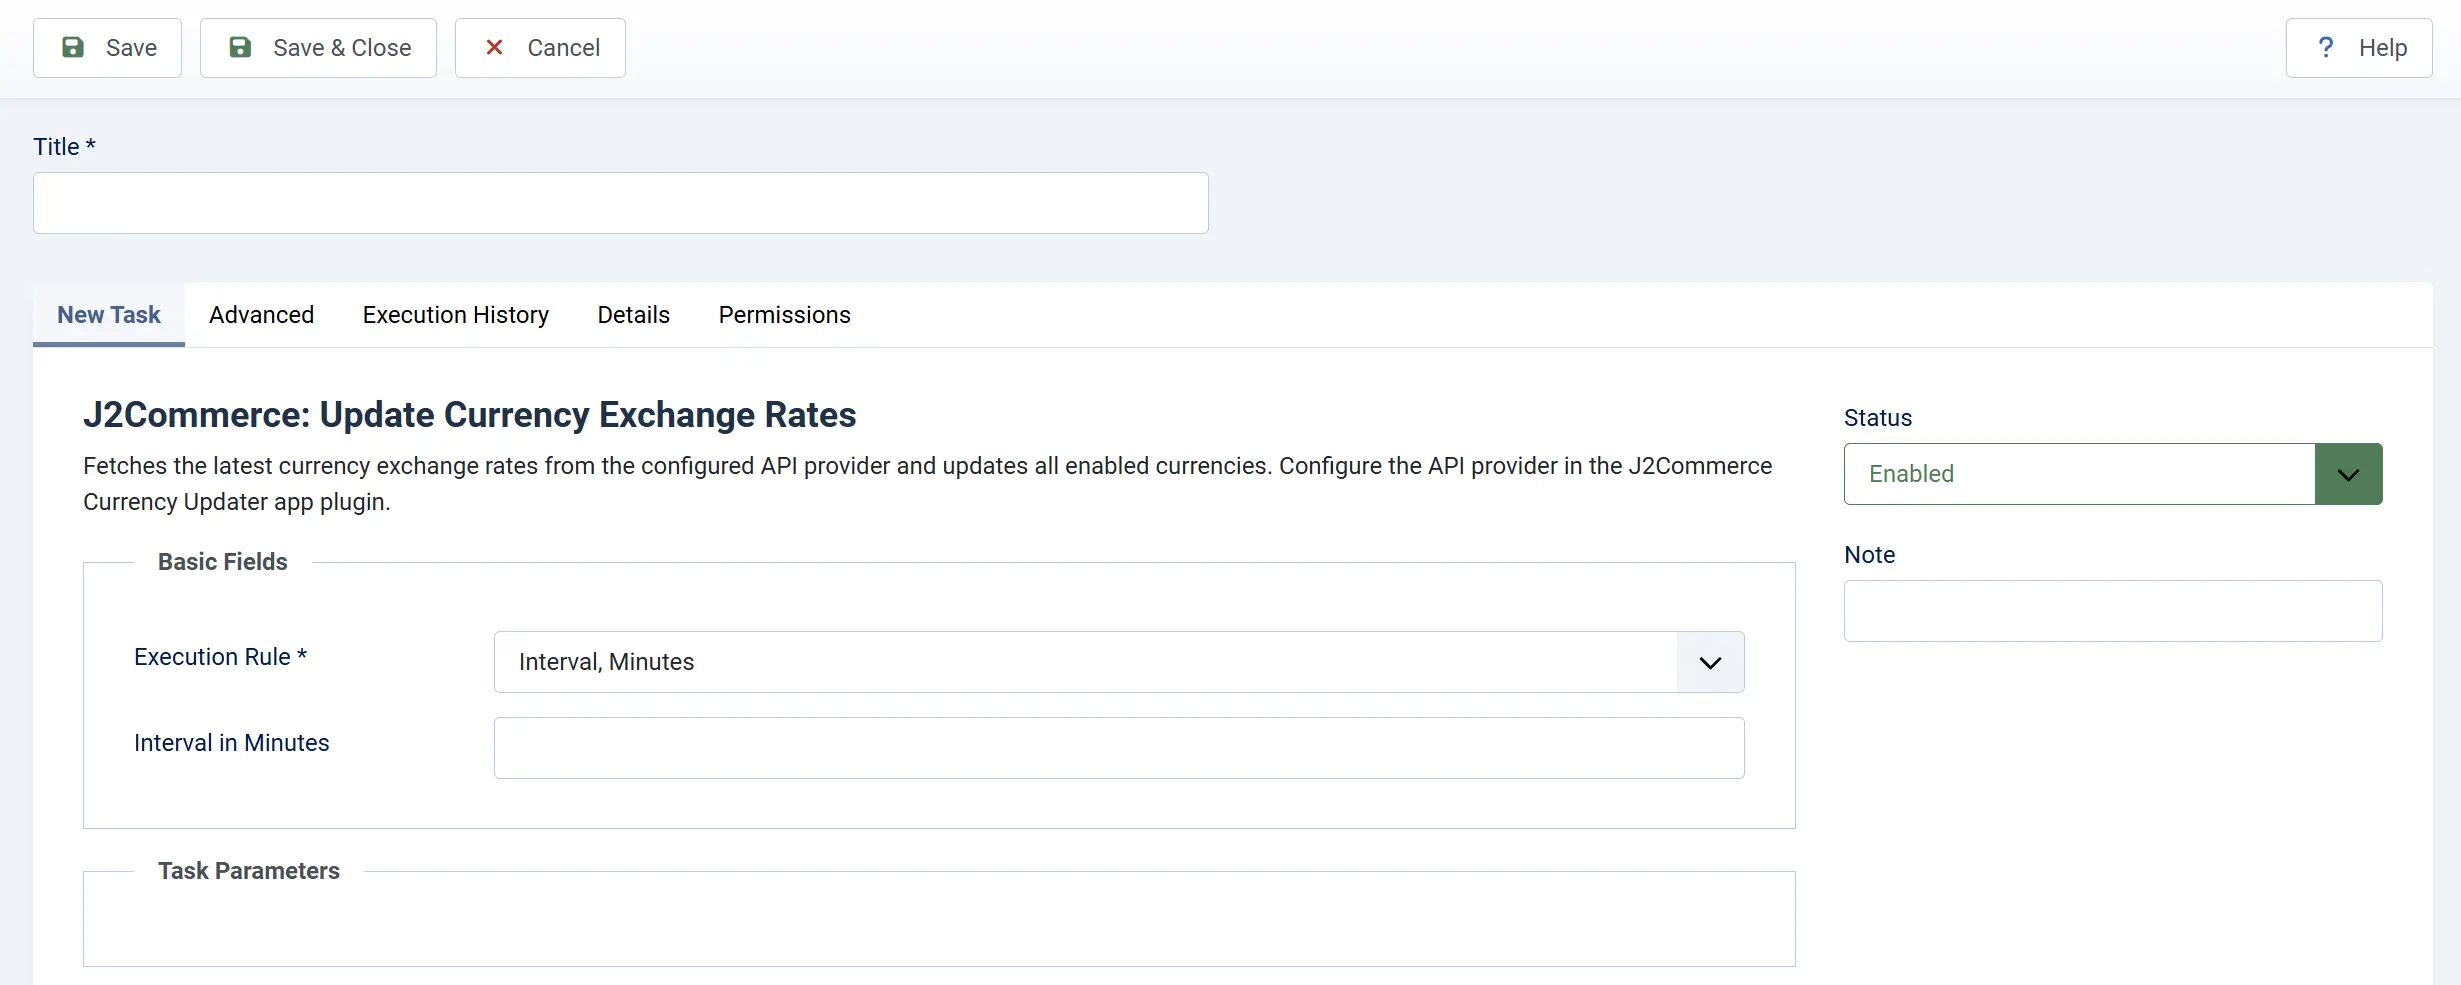Click the Interval in Minutes label
2461x985 pixels.
(232, 743)
